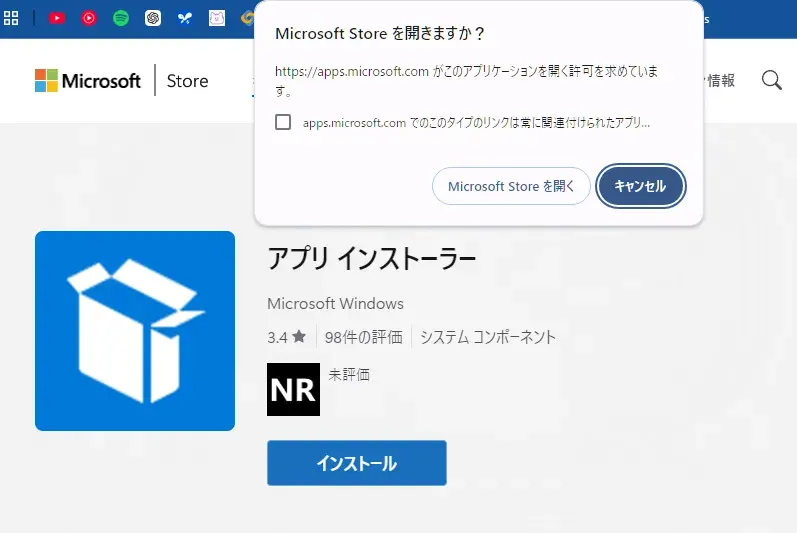Click the https://apps.microsoft.com permission message

click(467, 81)
